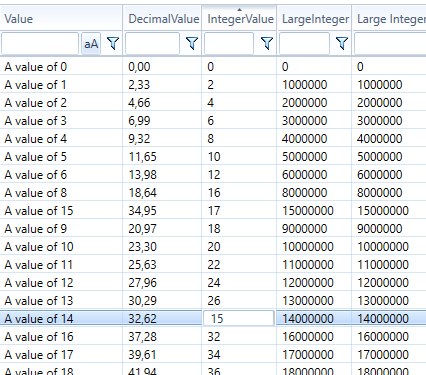Click the DecimalValue cell 20,97
The width and height of the screenshot is (426, 375).
coord(162,229)
